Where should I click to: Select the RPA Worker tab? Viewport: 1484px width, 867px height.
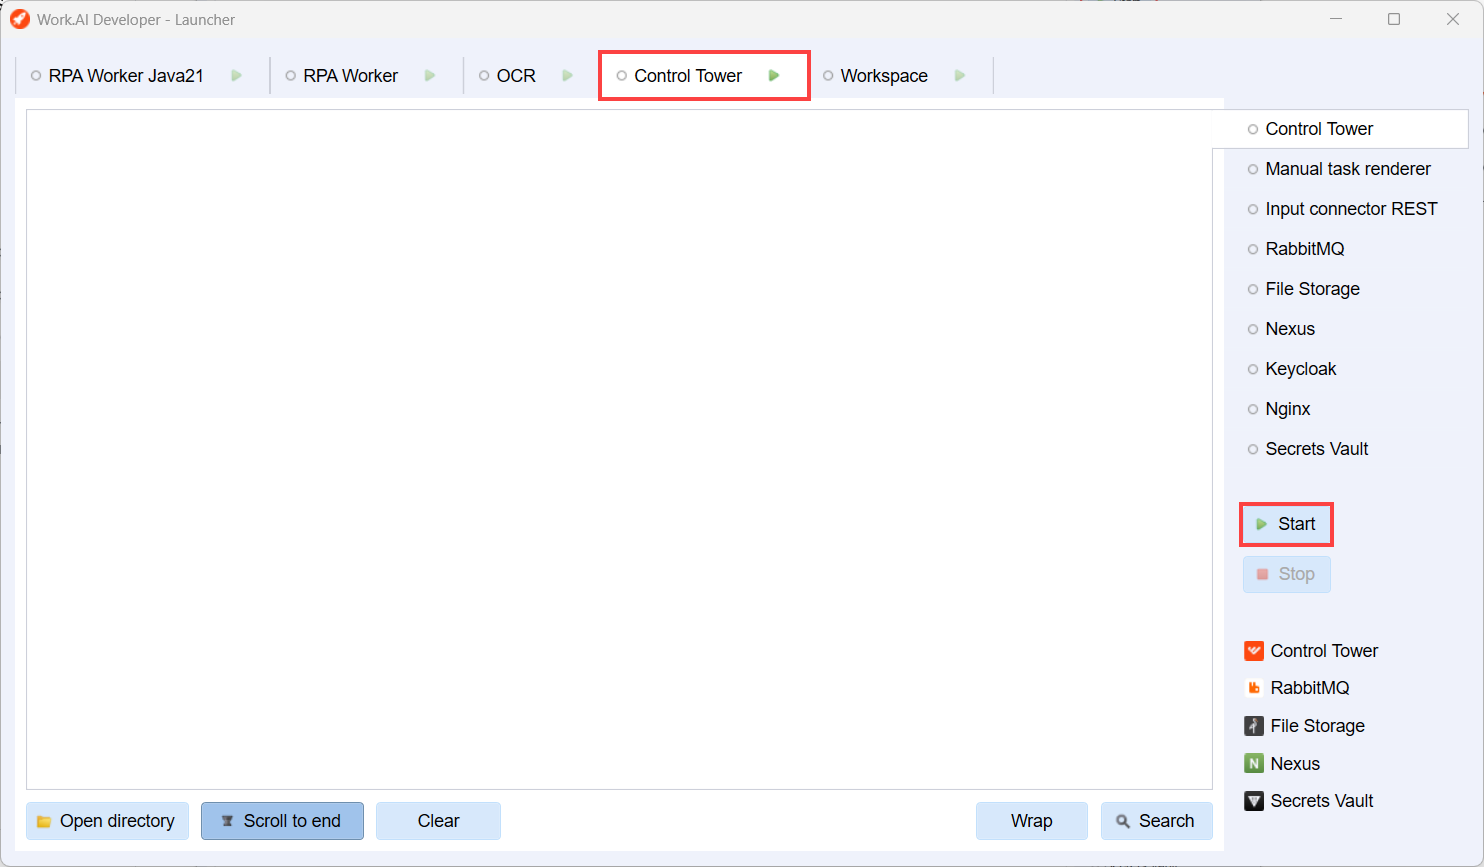(x=350, y=76)
